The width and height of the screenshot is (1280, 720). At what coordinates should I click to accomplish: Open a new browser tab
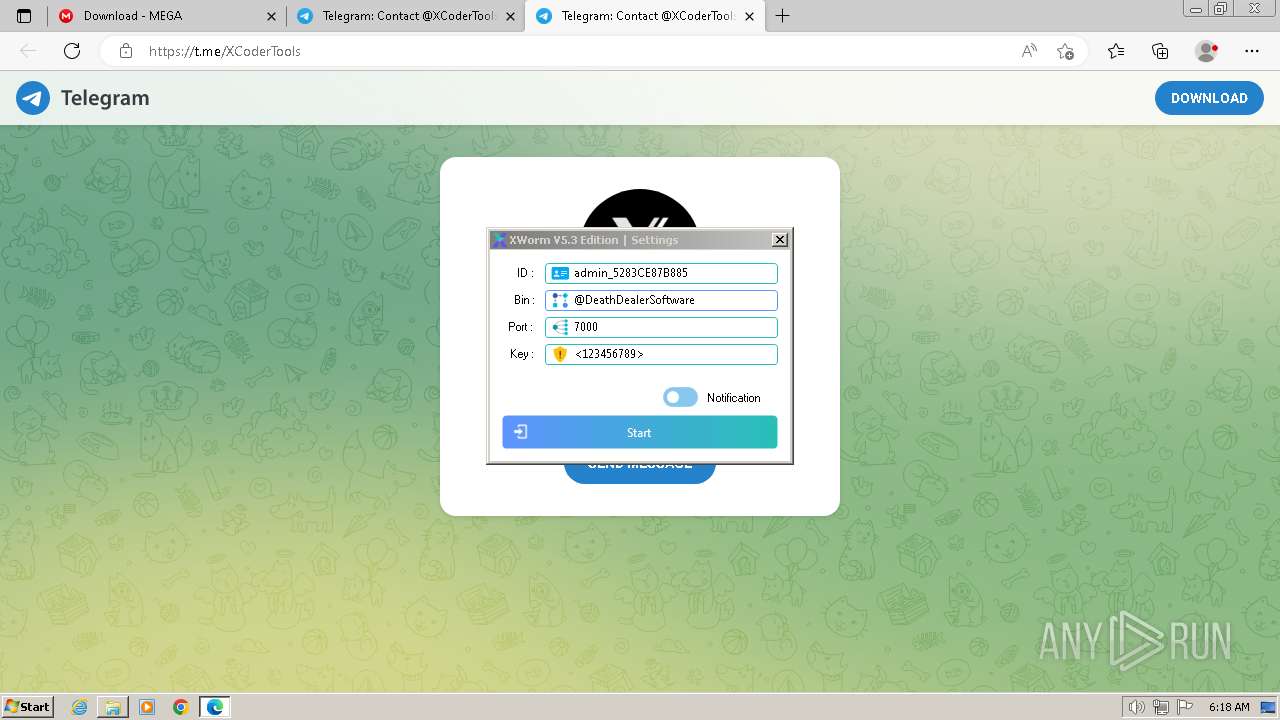coord(782,16)
